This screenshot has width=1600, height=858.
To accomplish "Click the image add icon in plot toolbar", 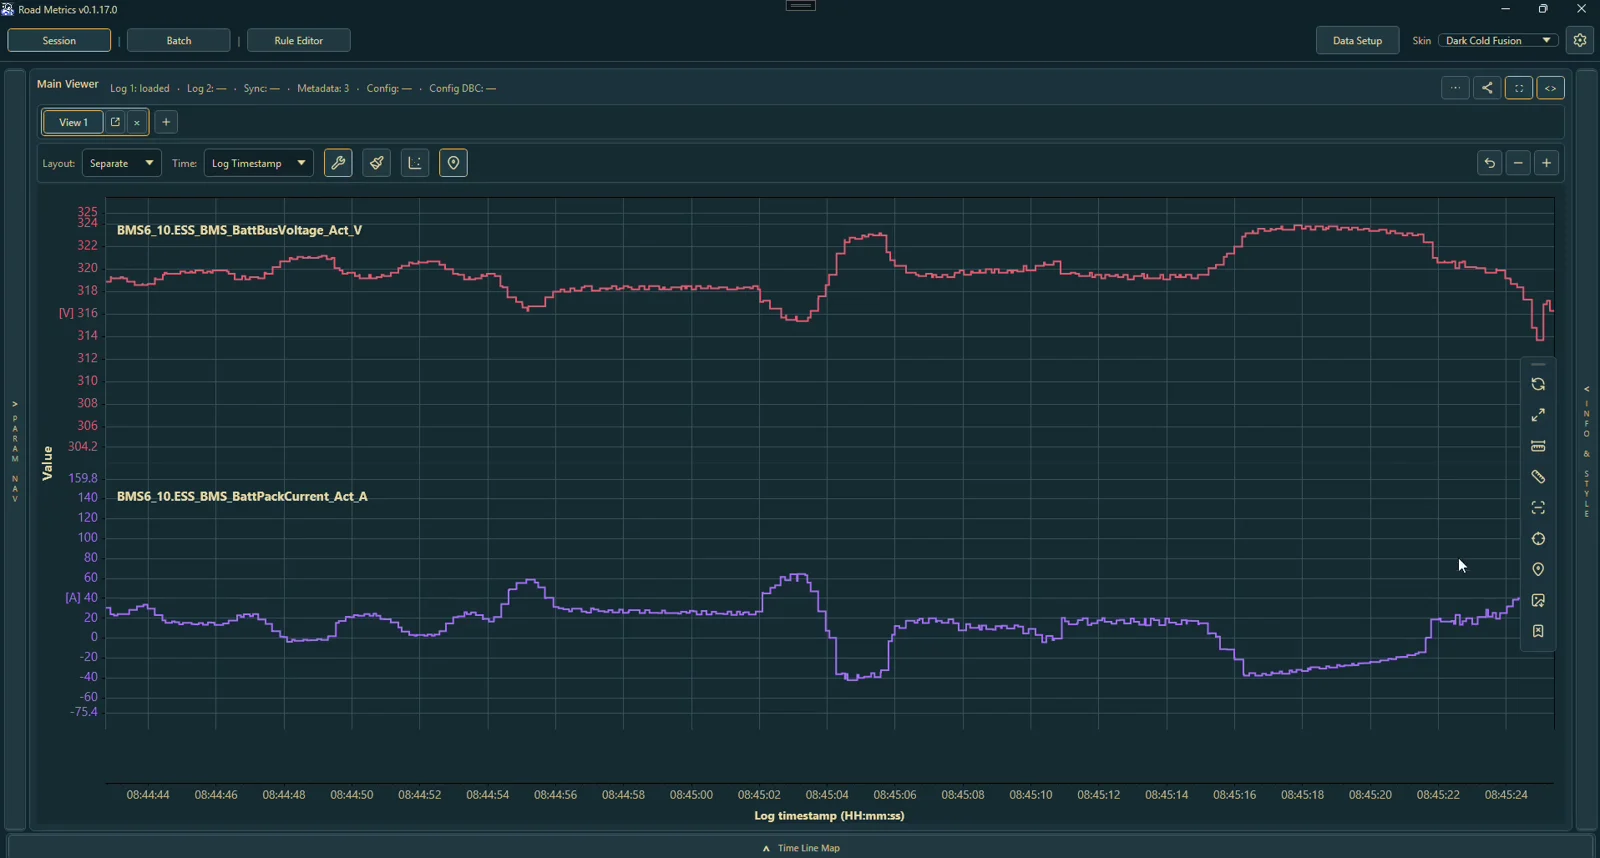I will pyautogui.click(x=1538, y=601).
